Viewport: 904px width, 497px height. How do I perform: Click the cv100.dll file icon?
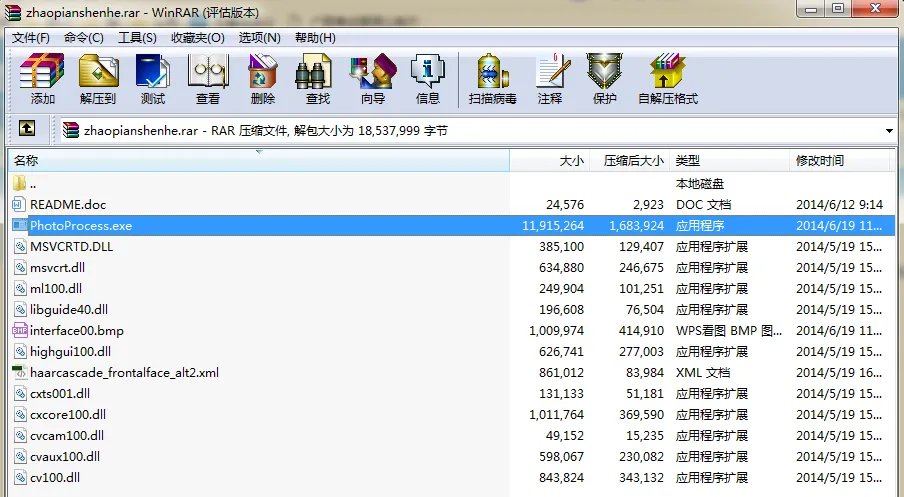[x=20, y=477]
